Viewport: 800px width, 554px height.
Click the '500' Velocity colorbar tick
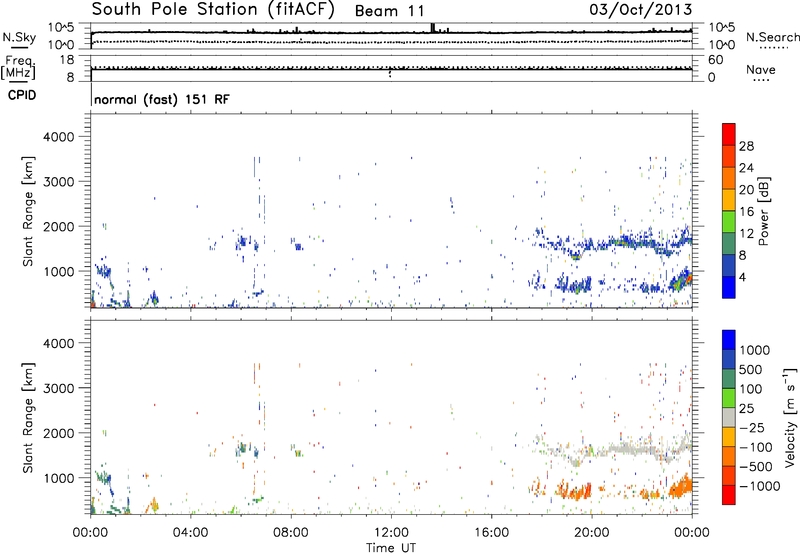pyautogui.click(x=753, y=369)
